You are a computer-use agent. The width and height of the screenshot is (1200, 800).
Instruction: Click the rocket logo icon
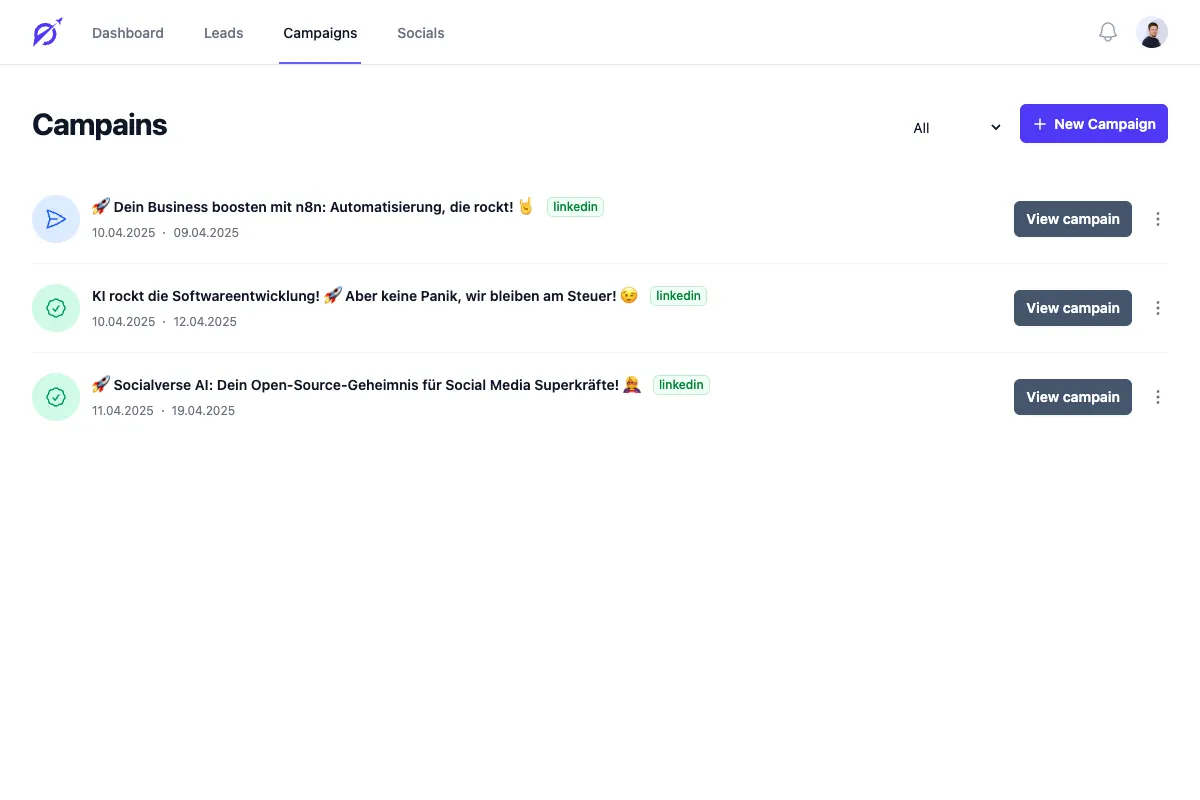click(x=46, y=32)
